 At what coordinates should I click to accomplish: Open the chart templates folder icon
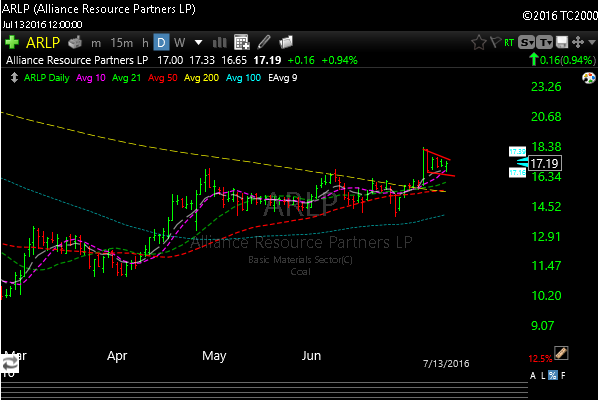coord(286,42)
